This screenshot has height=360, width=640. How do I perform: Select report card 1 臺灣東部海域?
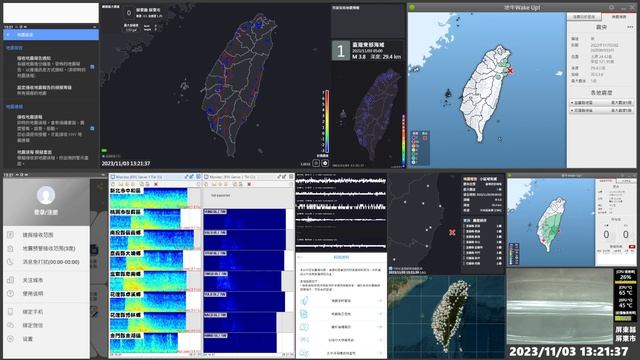pos(367,50)
